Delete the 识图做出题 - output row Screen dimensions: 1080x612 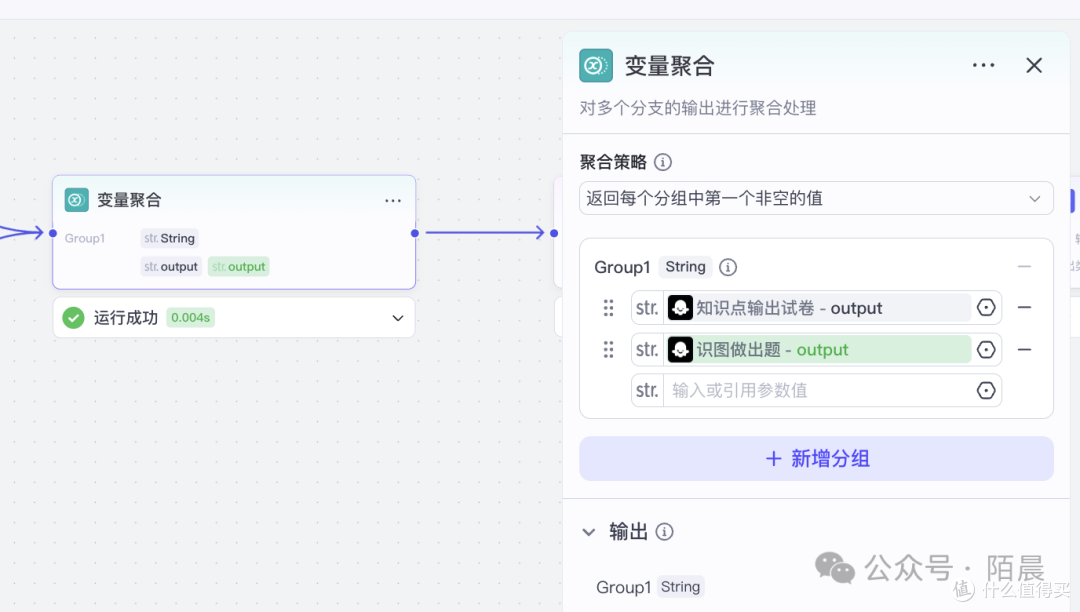(x=1024, y=350)
